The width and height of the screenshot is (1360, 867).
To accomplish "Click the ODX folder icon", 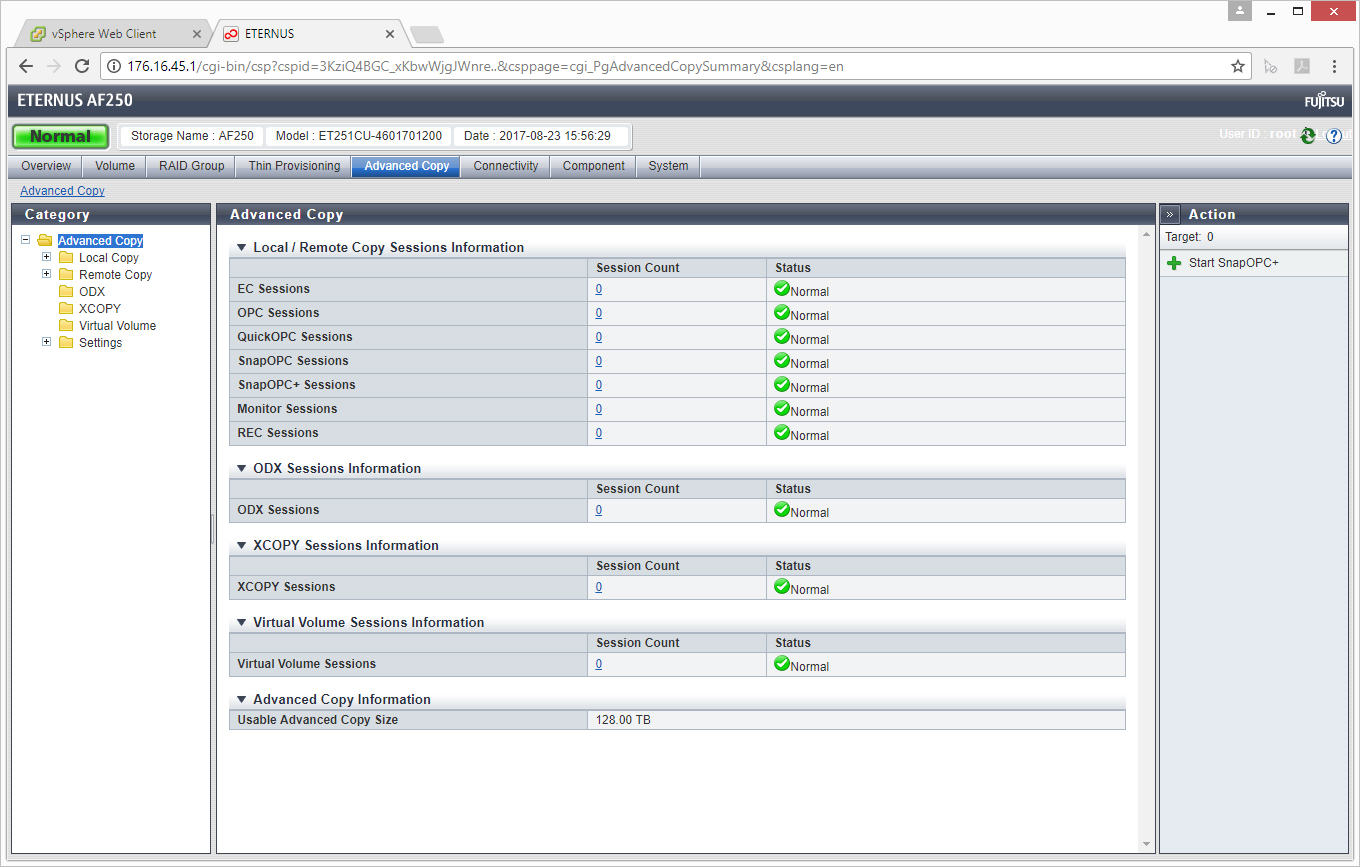I will (x=66, y=292).
